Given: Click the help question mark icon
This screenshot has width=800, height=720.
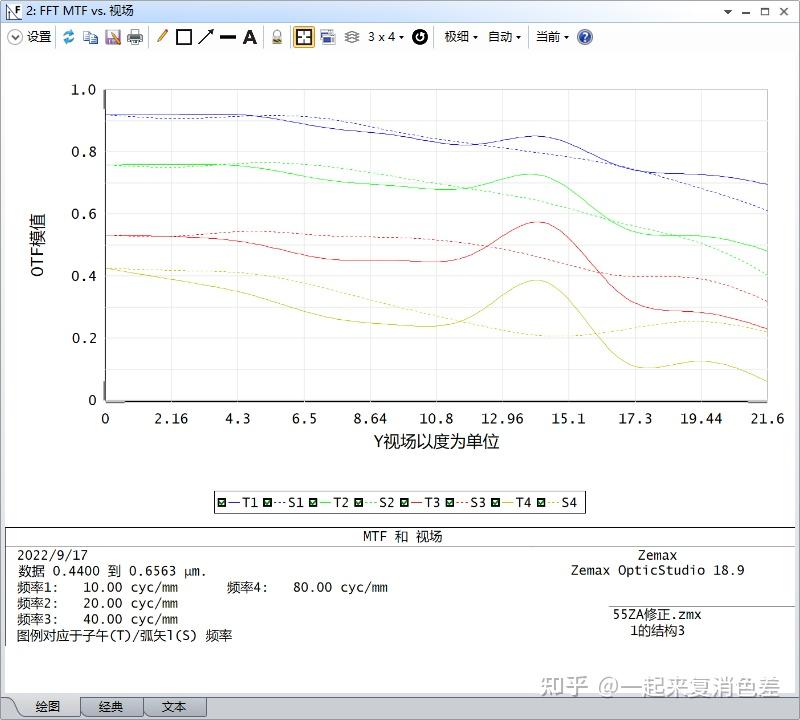Looking at the screenshot, I should pos(585,37).
